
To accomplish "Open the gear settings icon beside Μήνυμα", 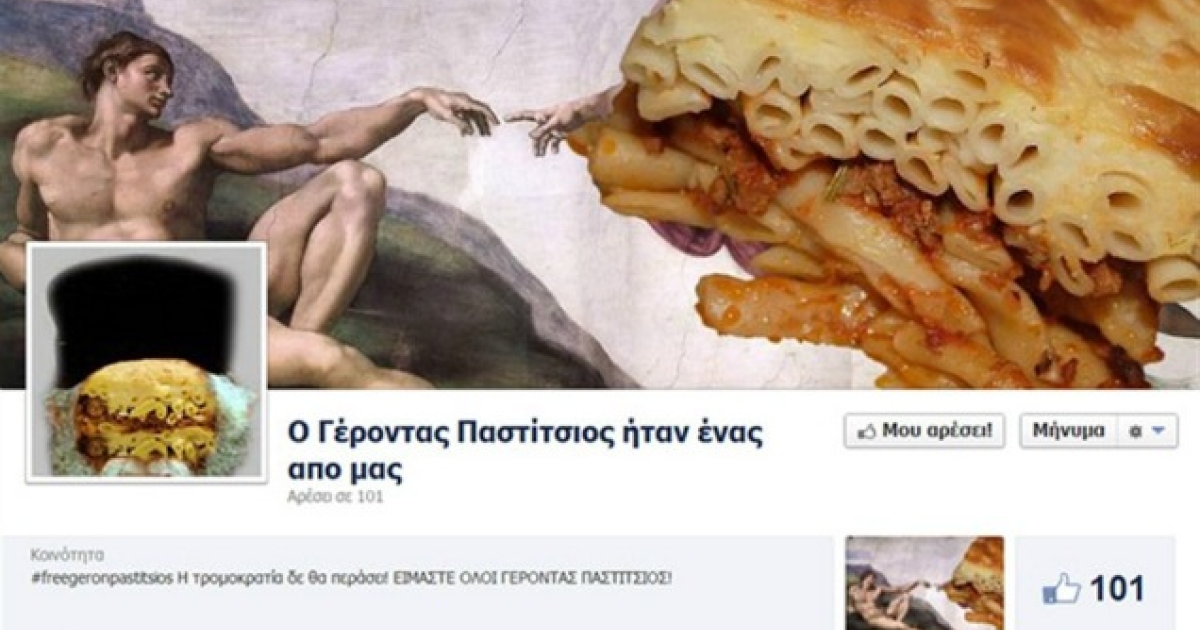I will tap(1134, 431).
